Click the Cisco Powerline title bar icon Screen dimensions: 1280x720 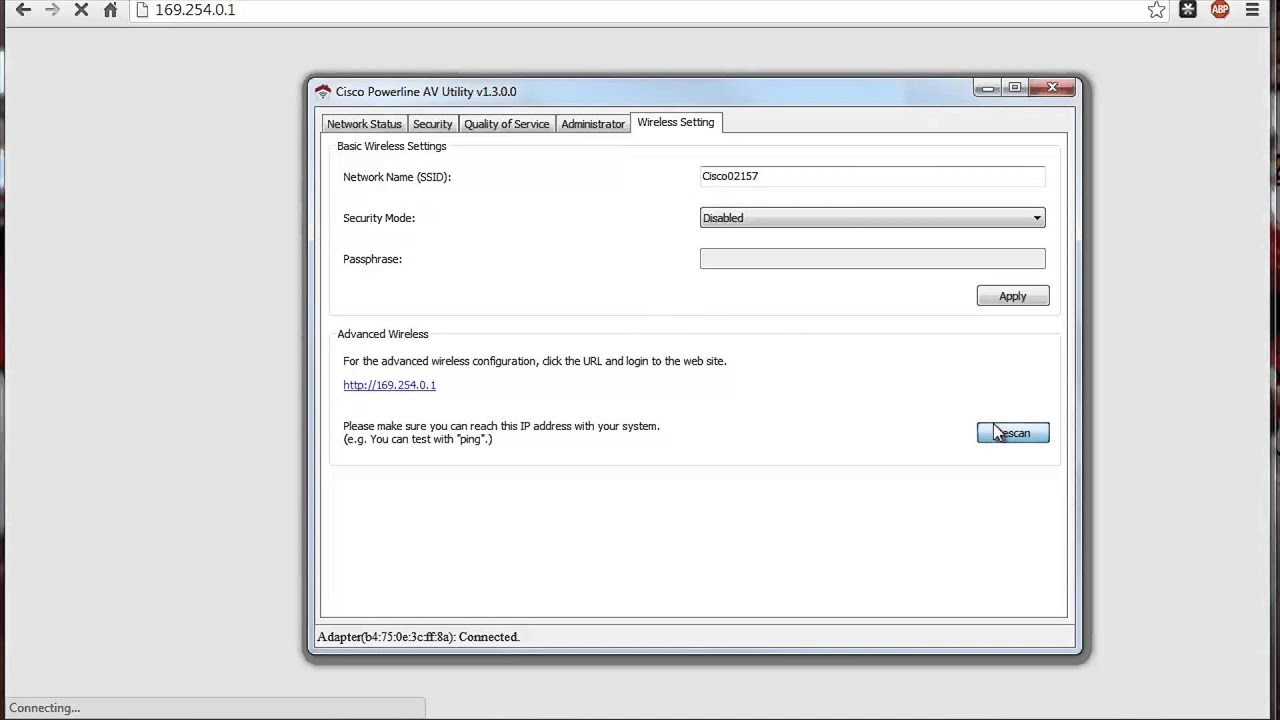pyautogui.click(x=323, y=91)
